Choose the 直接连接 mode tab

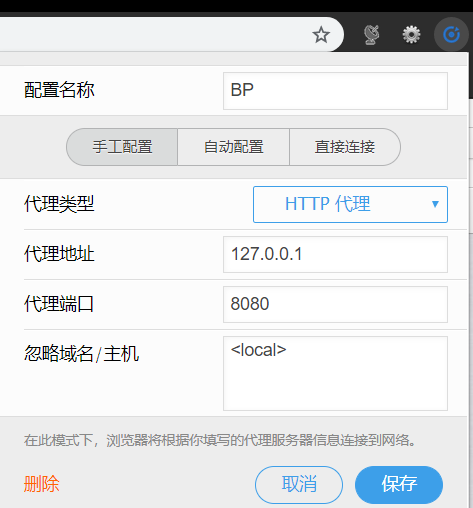coord(345,147)
